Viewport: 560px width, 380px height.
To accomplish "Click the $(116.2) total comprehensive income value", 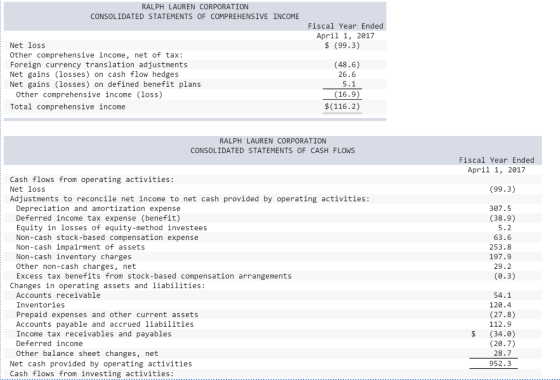I will pyautogui.click(x=342, y=107).
